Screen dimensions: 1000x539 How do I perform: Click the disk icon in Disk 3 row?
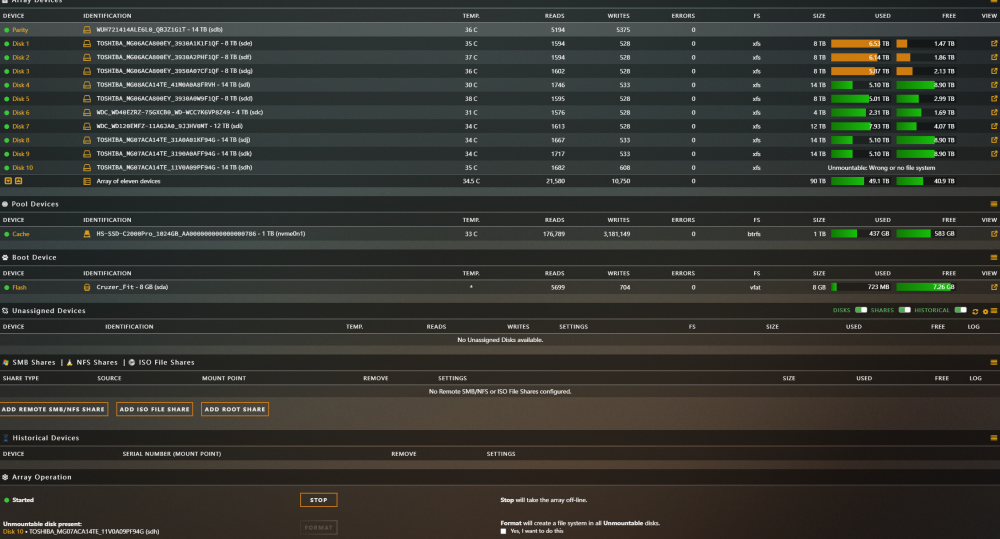point(87,71)
